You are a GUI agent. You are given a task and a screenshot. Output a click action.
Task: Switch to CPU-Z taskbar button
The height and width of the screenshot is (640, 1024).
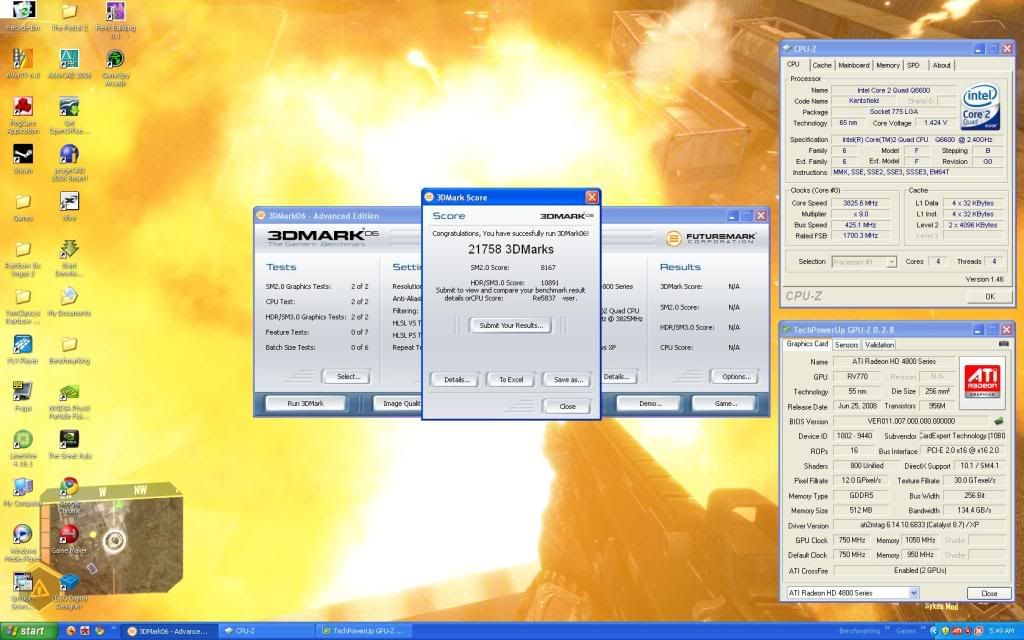point(266,631)
